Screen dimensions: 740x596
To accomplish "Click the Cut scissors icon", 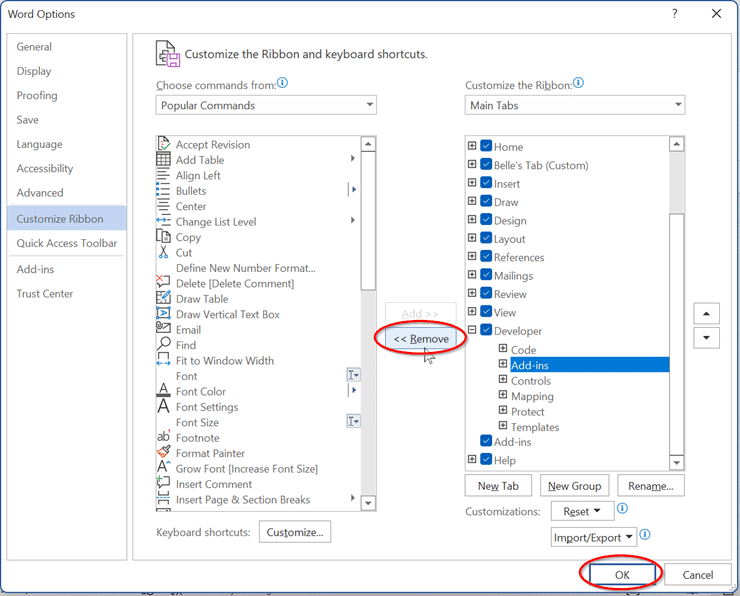I will [x=163, y=252].
